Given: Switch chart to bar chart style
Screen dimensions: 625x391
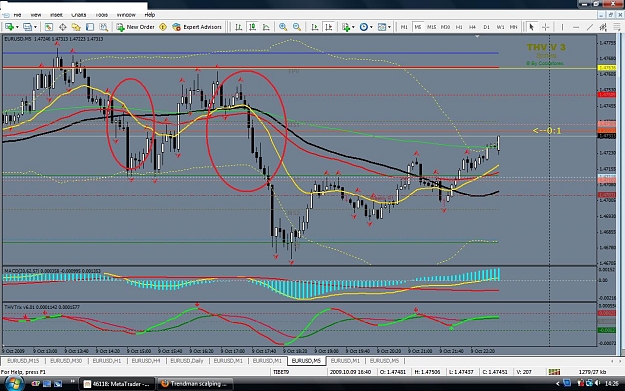Looking at the screenshot, I should [x=238, y=27].
